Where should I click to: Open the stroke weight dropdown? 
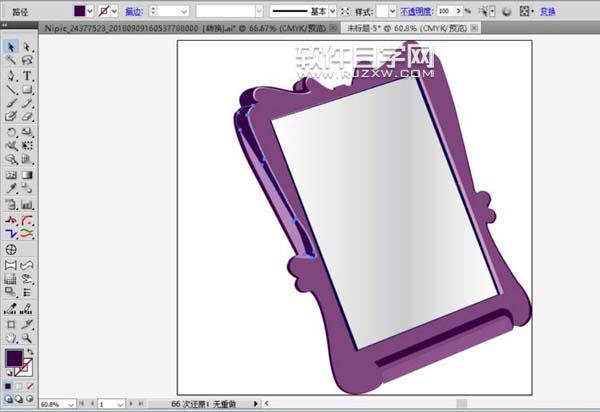[x=184, y=11]
